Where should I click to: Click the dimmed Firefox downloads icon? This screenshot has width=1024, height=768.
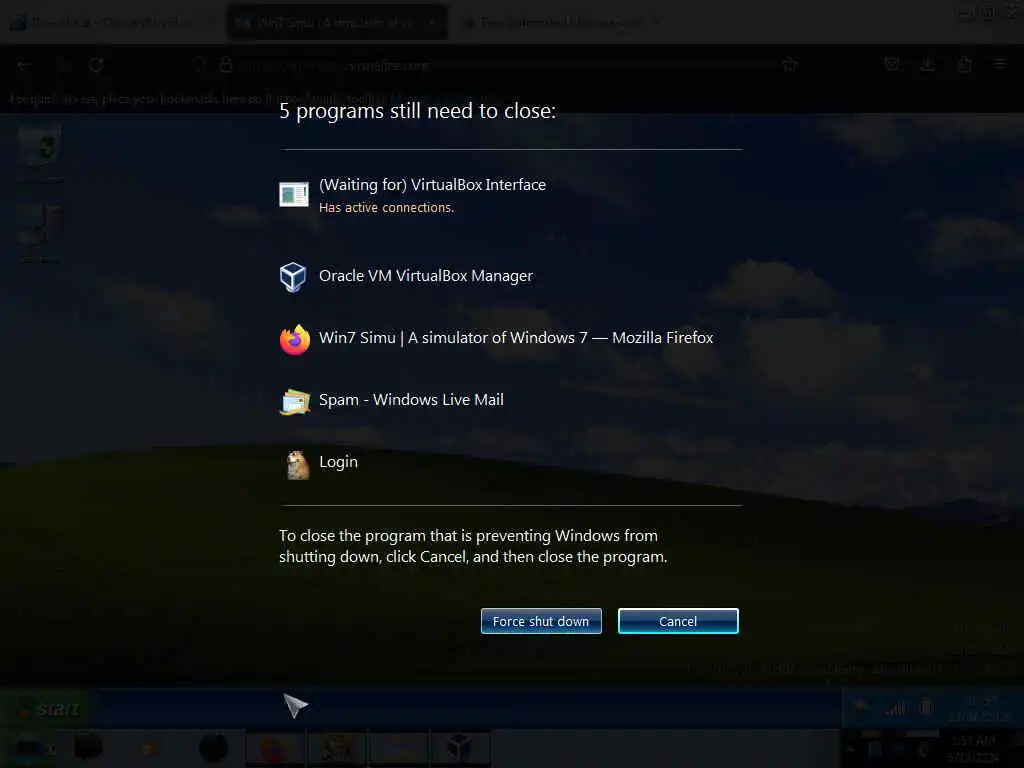pyautogui.click(x=927, y=64)
